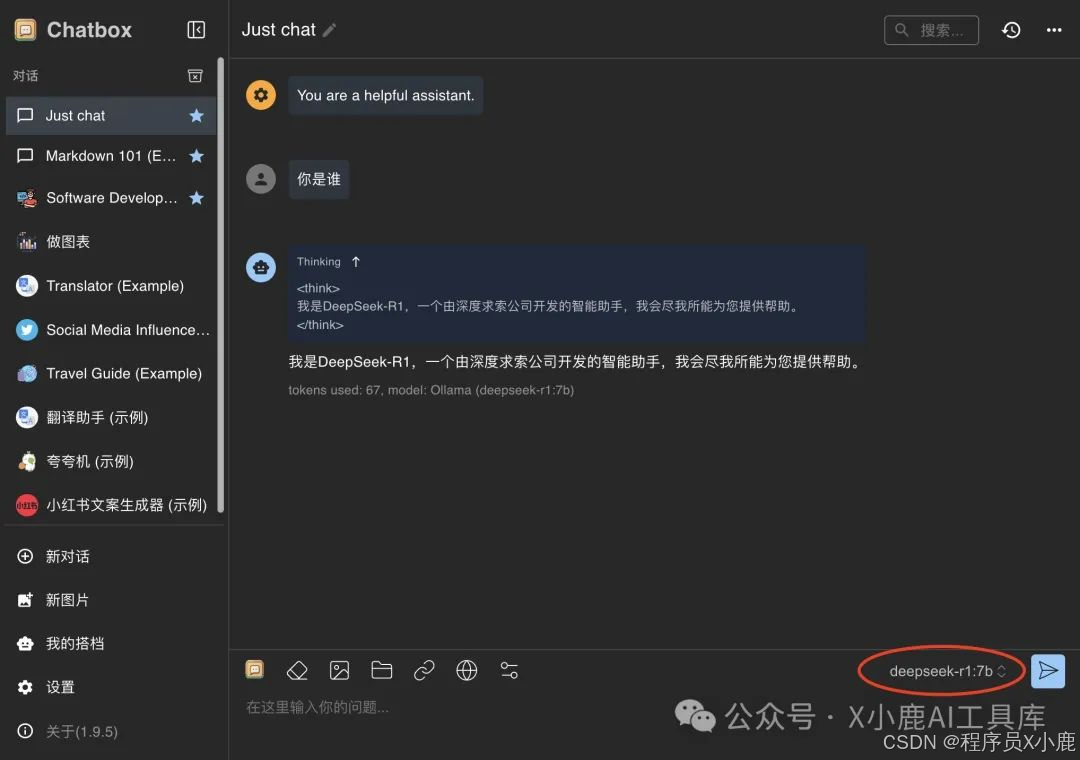
Task: Click the assistant reply 我是DeepSeek-R1 text
Action: [575, 362]
